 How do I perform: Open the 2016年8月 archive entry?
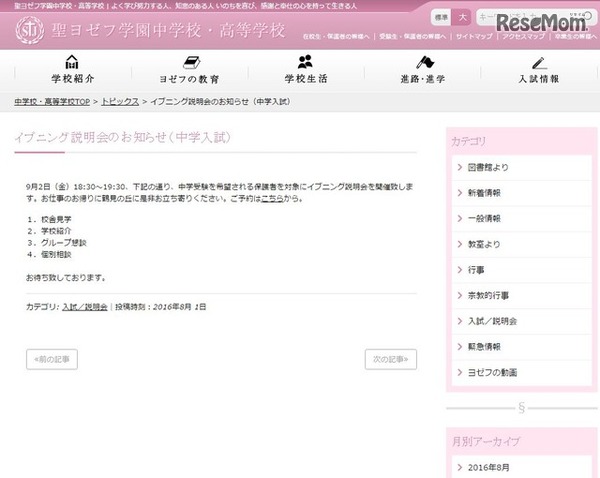tap(522, 467)
